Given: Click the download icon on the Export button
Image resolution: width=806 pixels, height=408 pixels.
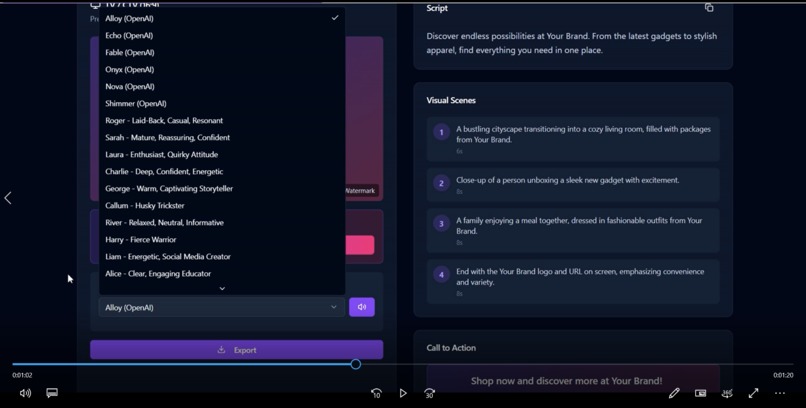Looking at the screenshot, I should [x=221, y=350].
